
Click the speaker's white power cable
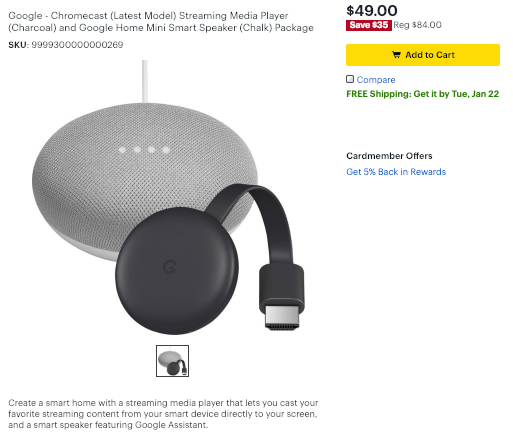pyautogui.click(x=145, y=81)
